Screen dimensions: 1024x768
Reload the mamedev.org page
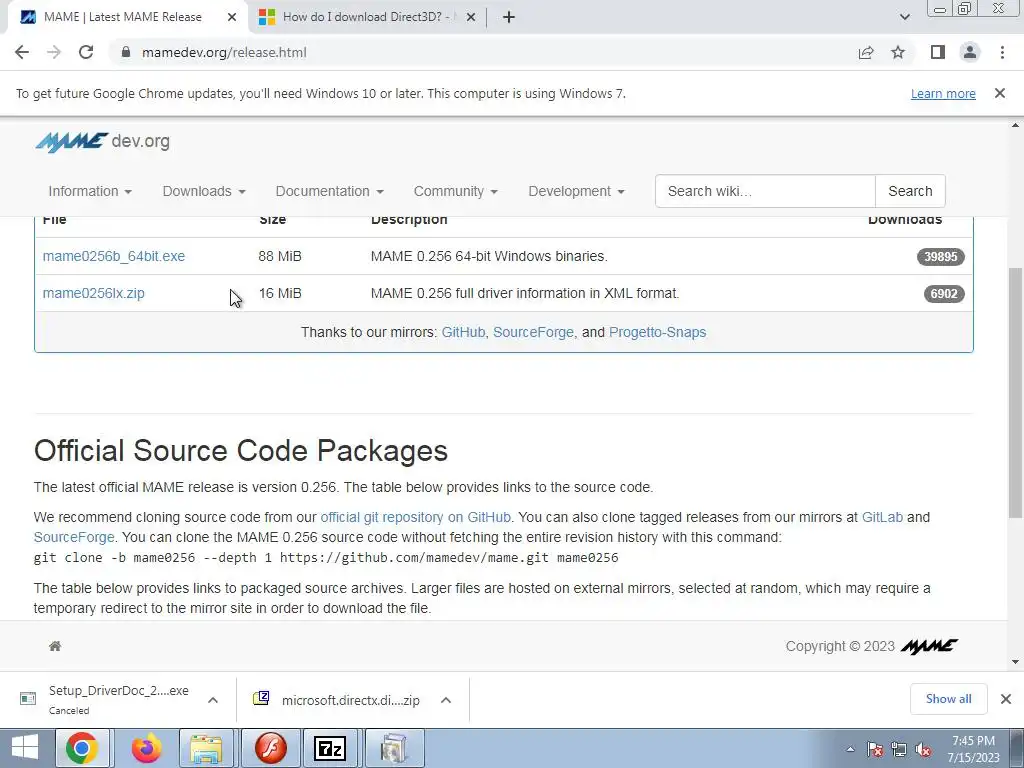tap(86, 52)
